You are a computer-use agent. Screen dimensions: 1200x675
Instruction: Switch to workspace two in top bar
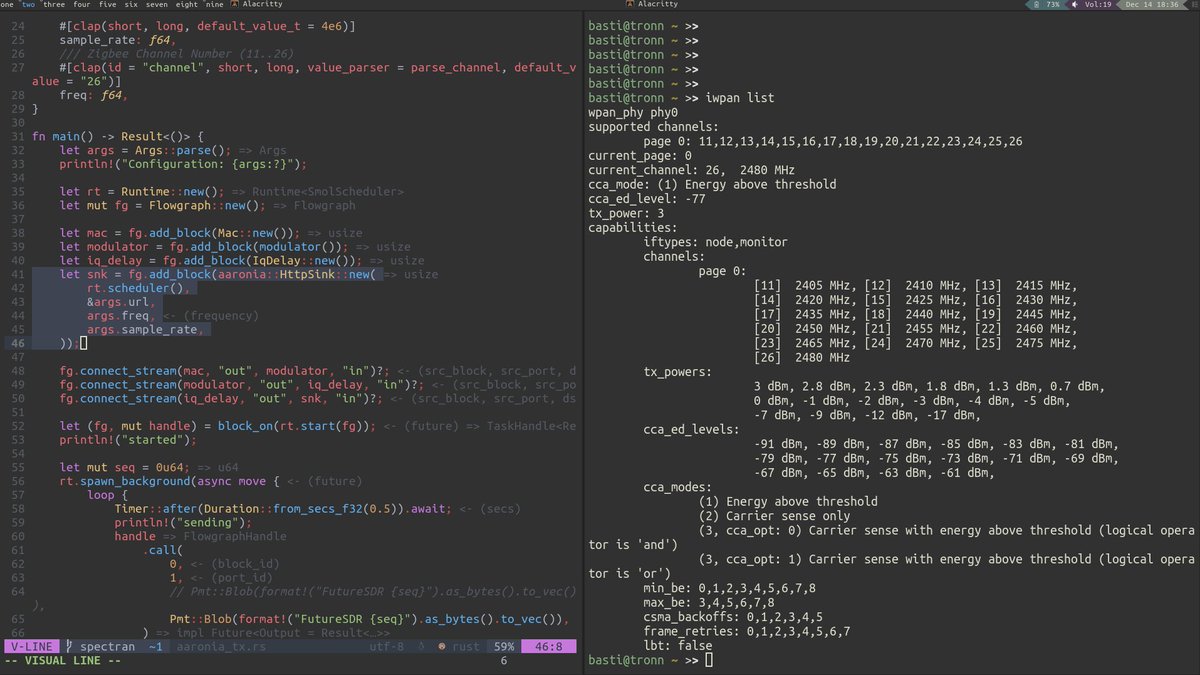click(29, 5)
